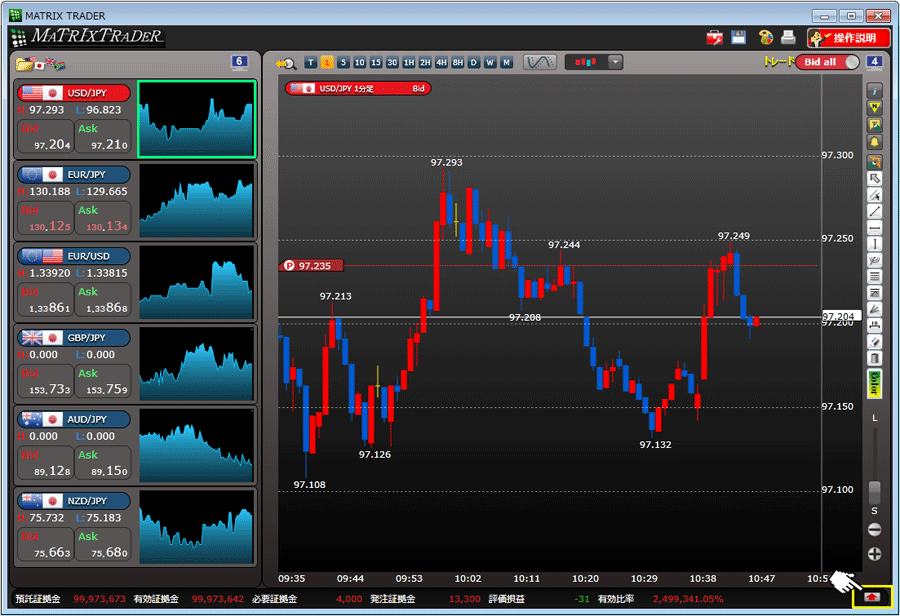Choose the arrow pointer drawing tool

874,179
